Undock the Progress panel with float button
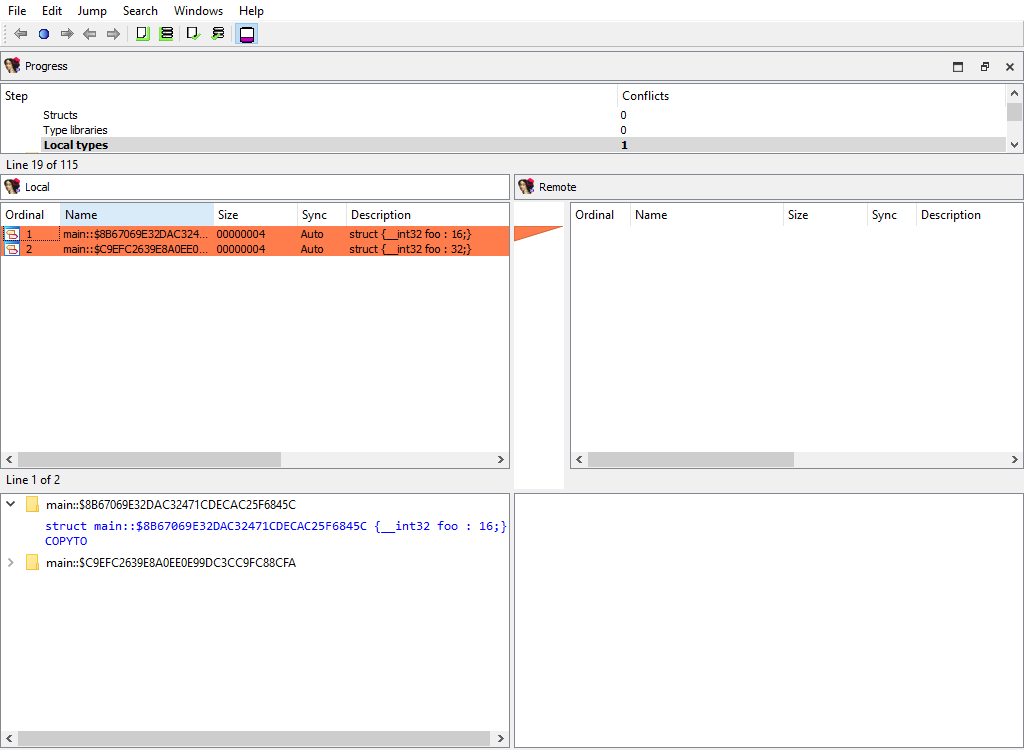Screen dimensions: 1024x750 984,67
